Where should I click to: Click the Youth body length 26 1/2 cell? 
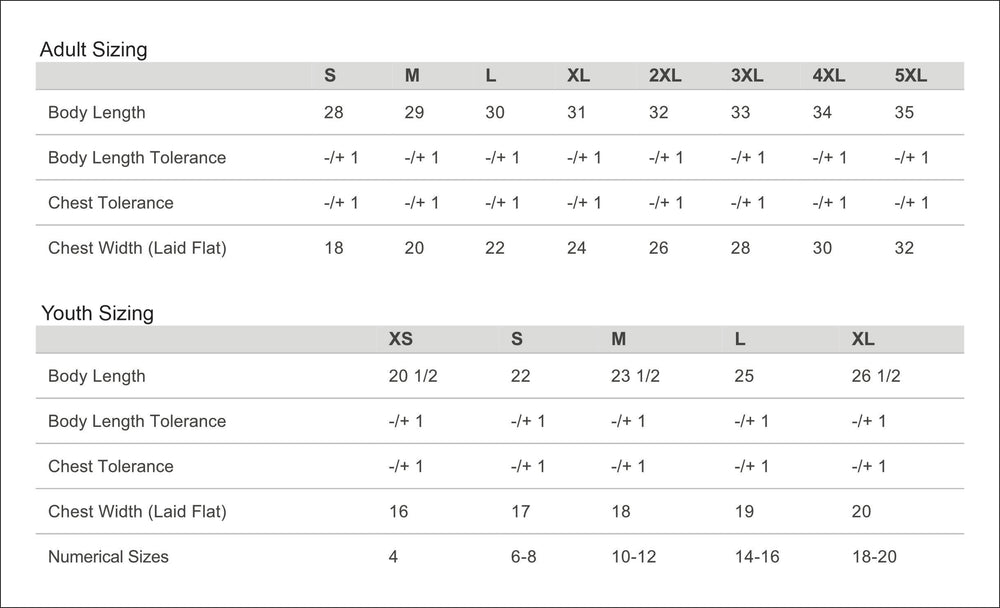tap(876, 376)
